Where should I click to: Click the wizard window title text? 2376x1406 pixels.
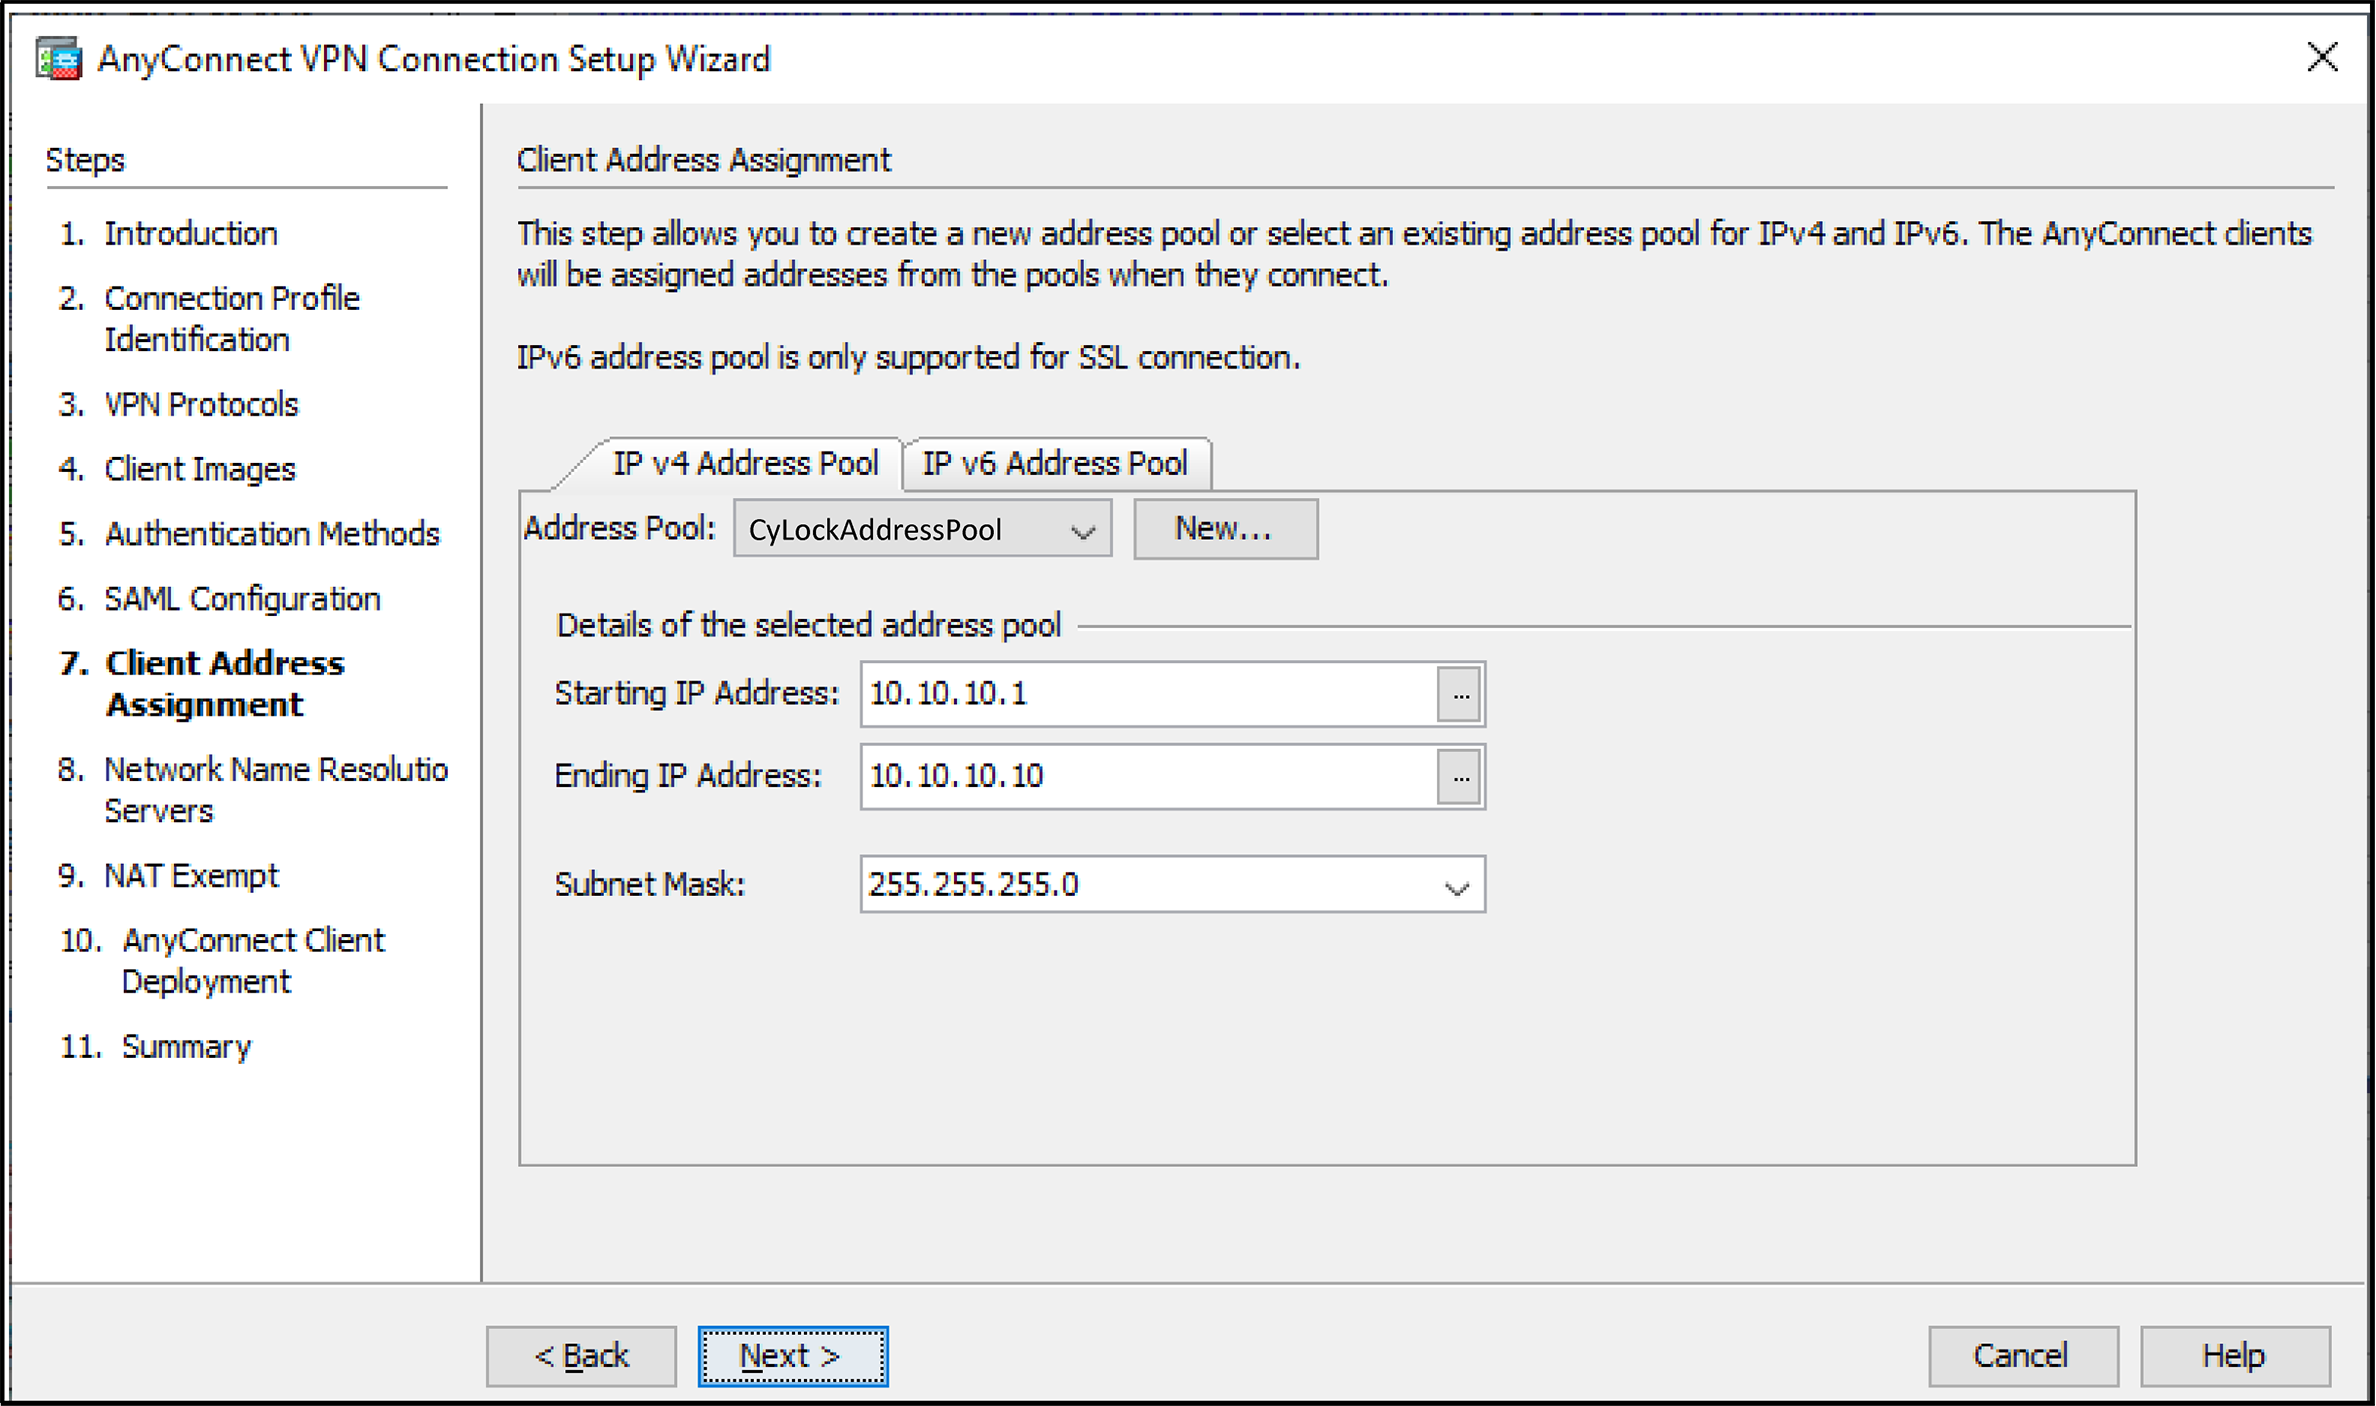pyautogui.click(x=434, y=59)
